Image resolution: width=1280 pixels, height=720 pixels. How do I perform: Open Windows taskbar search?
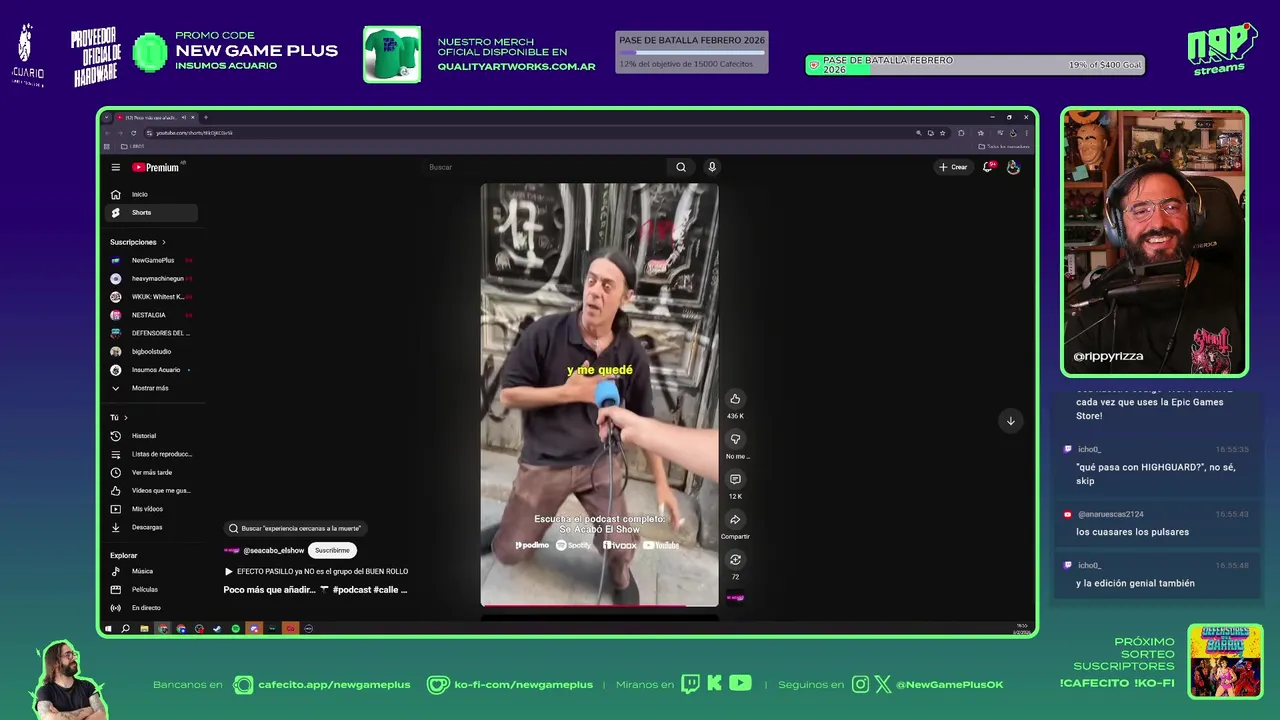125,629
